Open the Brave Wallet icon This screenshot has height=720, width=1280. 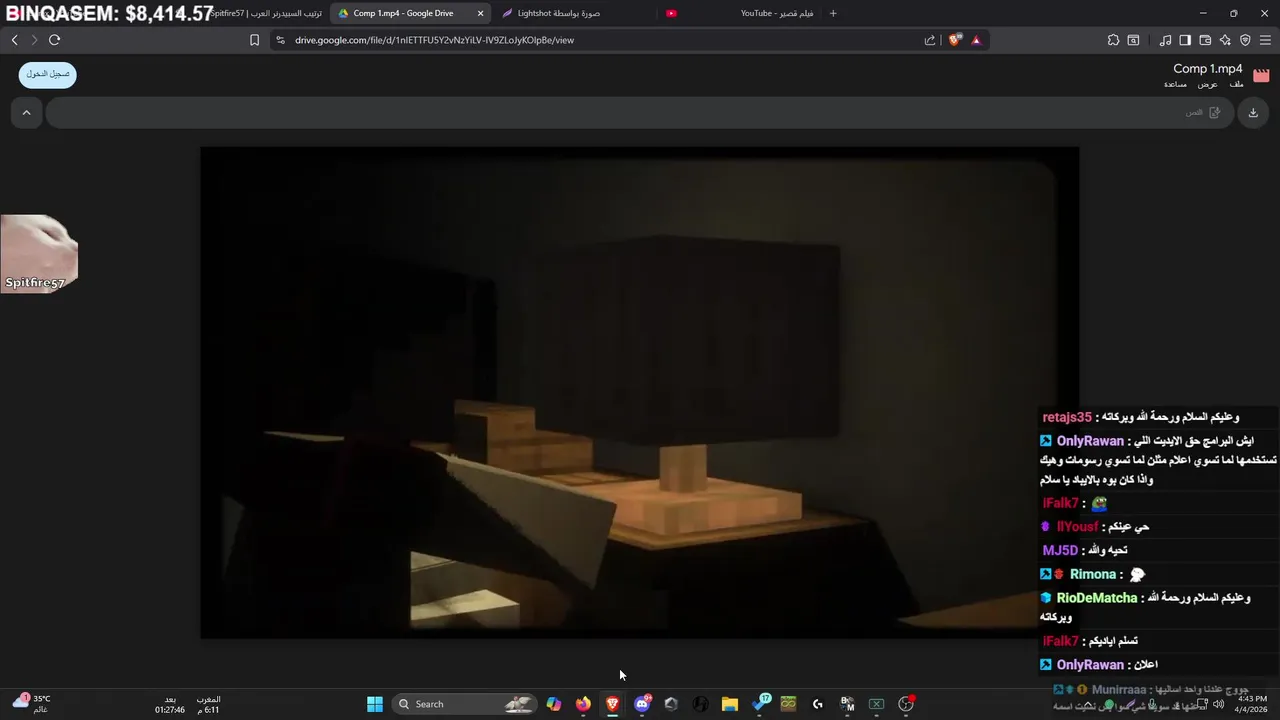point(1205,40)
